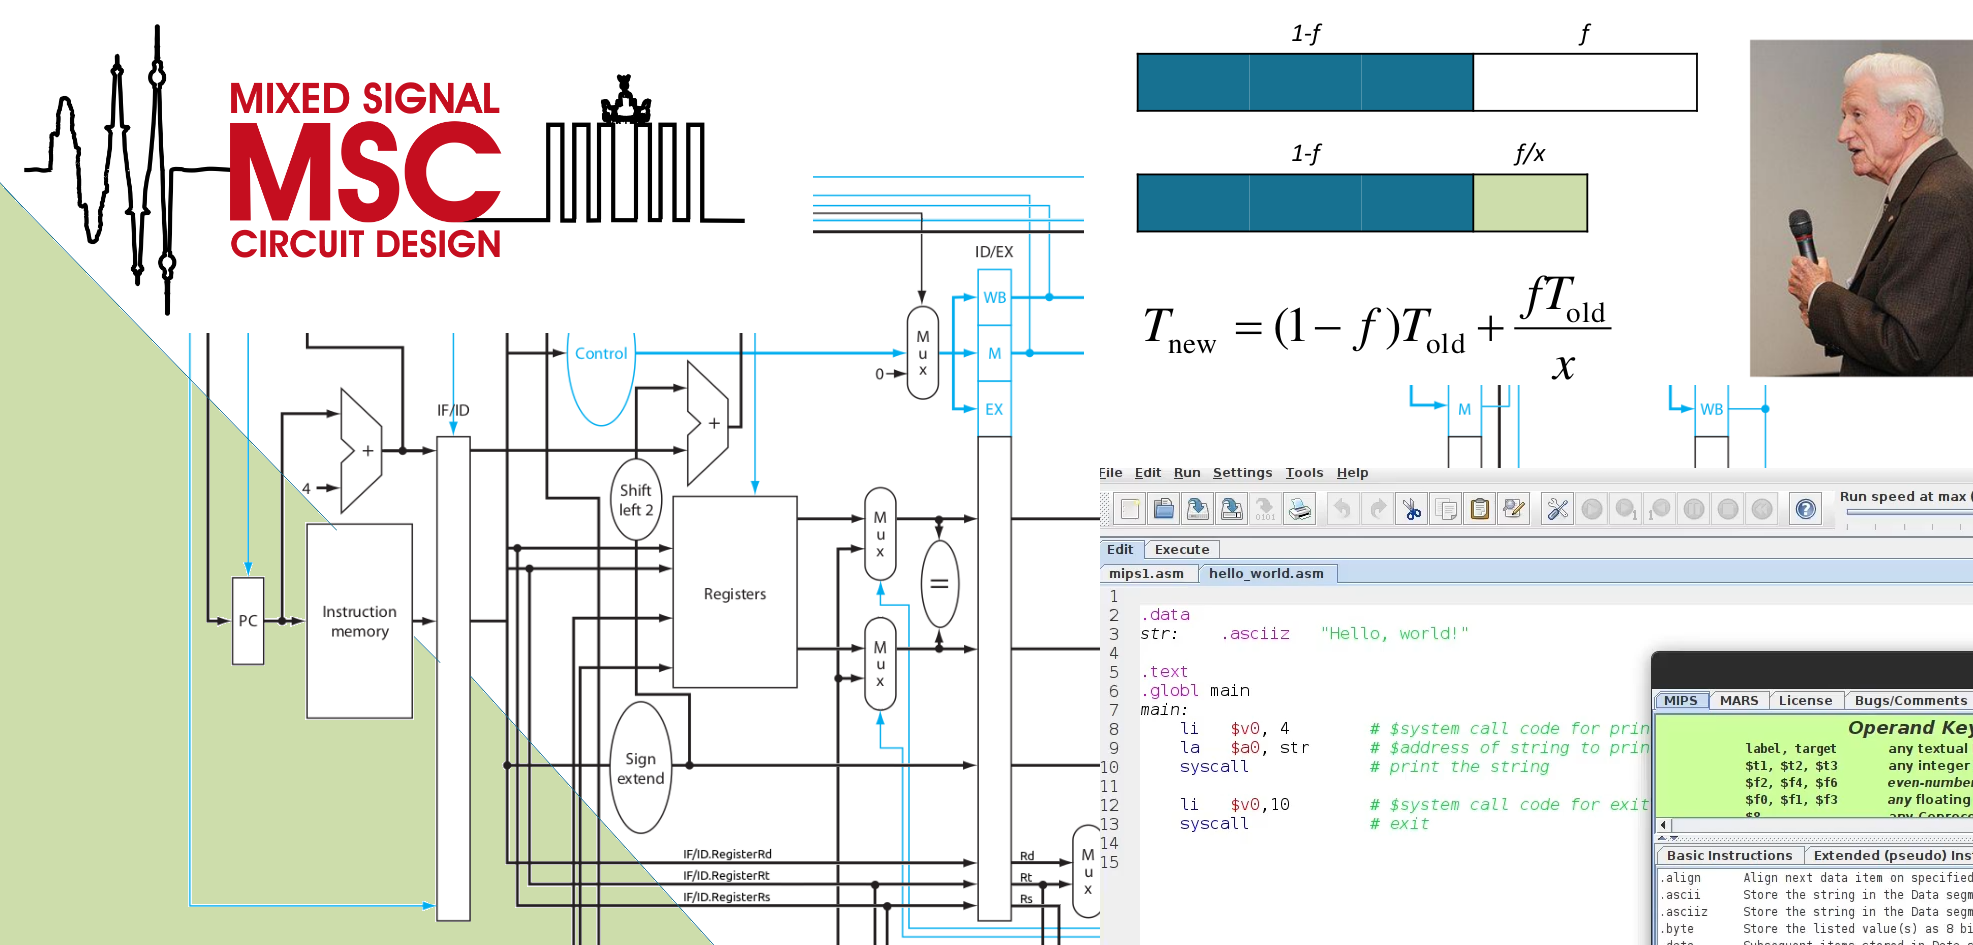Switch to the Execute tab
Image resolution: width=1973 pixels, height=945 pixels.
click(1182, 549)
